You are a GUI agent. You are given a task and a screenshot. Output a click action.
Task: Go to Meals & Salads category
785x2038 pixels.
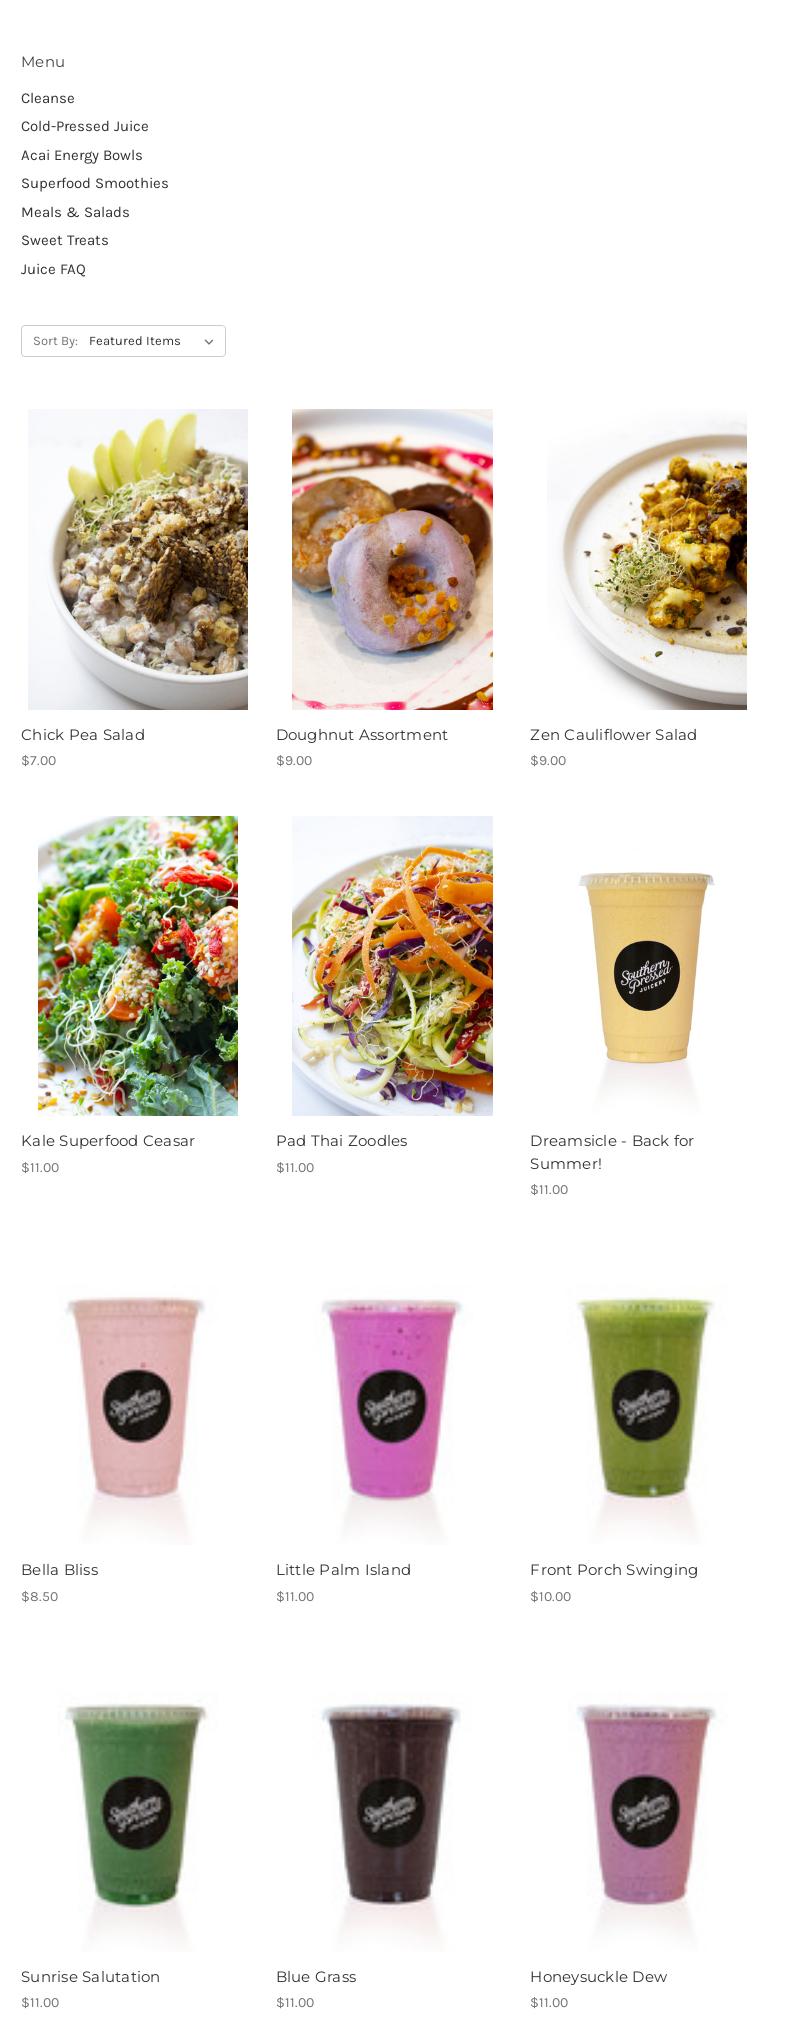point(76,212)
